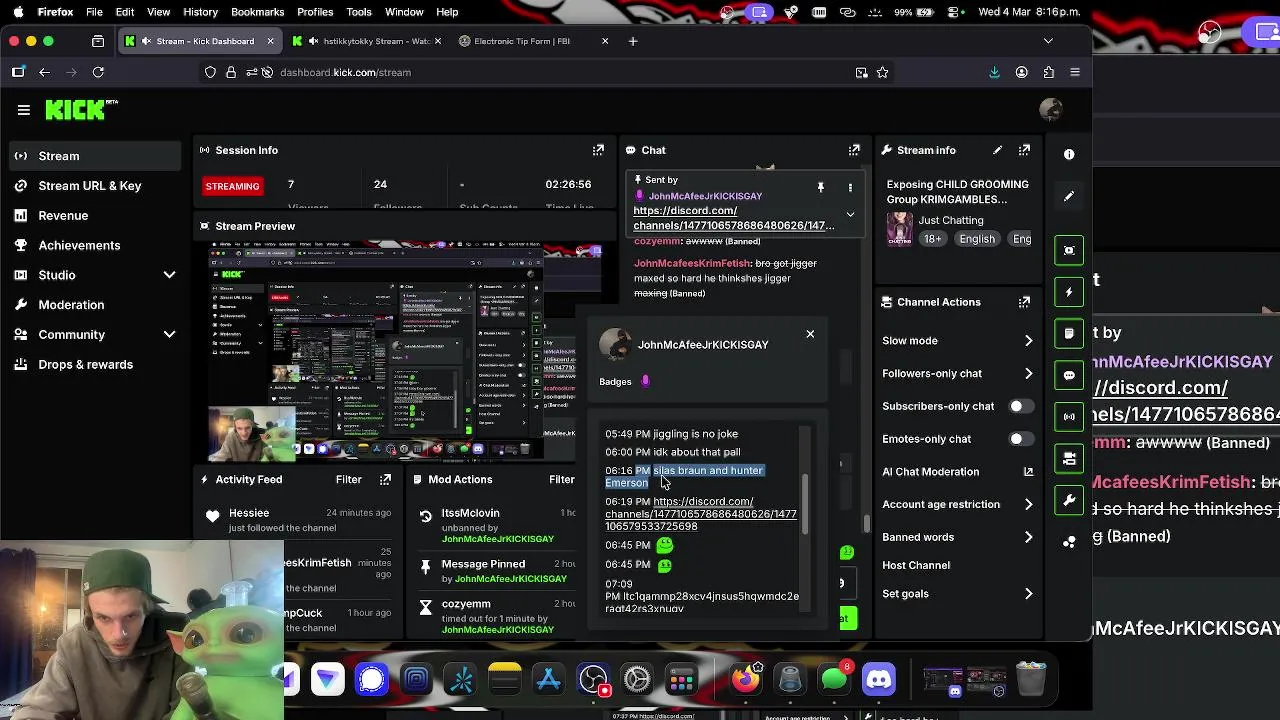Switch to Electronic Tip Form FBI tab
This screenshot has height=720, width=1280.
coord(534,41)
